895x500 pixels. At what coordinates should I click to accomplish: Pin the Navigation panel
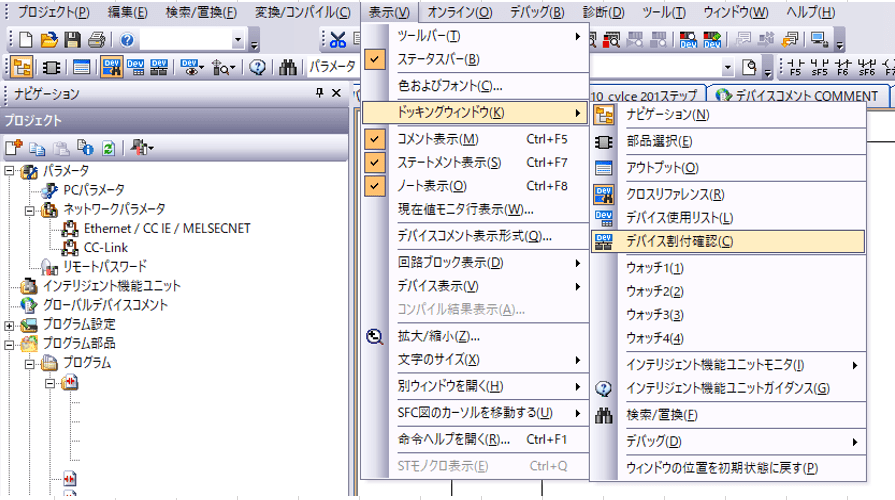coord(319,93)
